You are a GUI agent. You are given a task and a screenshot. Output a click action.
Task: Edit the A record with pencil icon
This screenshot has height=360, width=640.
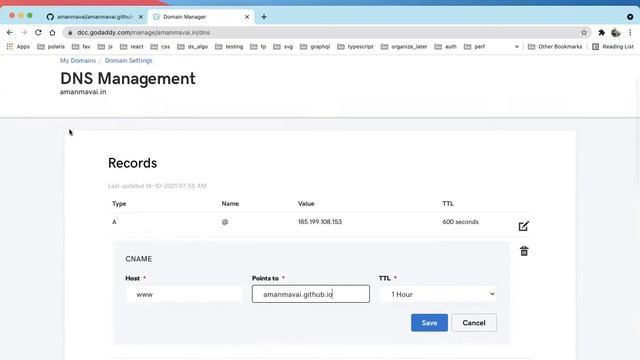point(523,226)
